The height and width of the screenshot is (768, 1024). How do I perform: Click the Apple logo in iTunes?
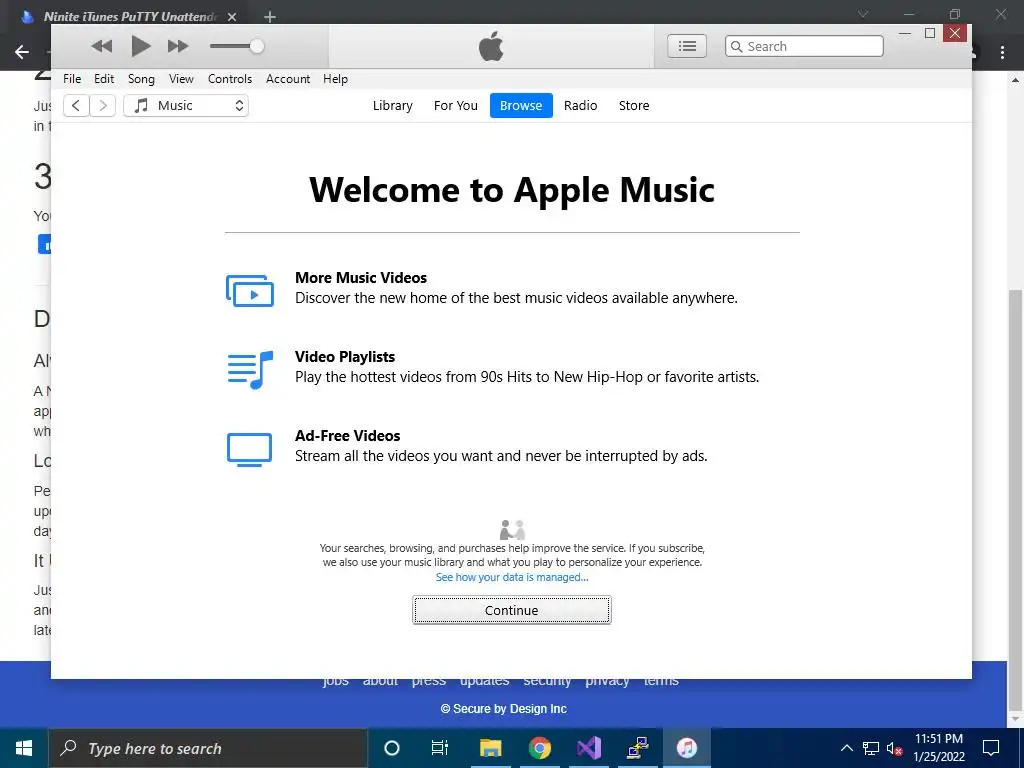pos(491,46)
